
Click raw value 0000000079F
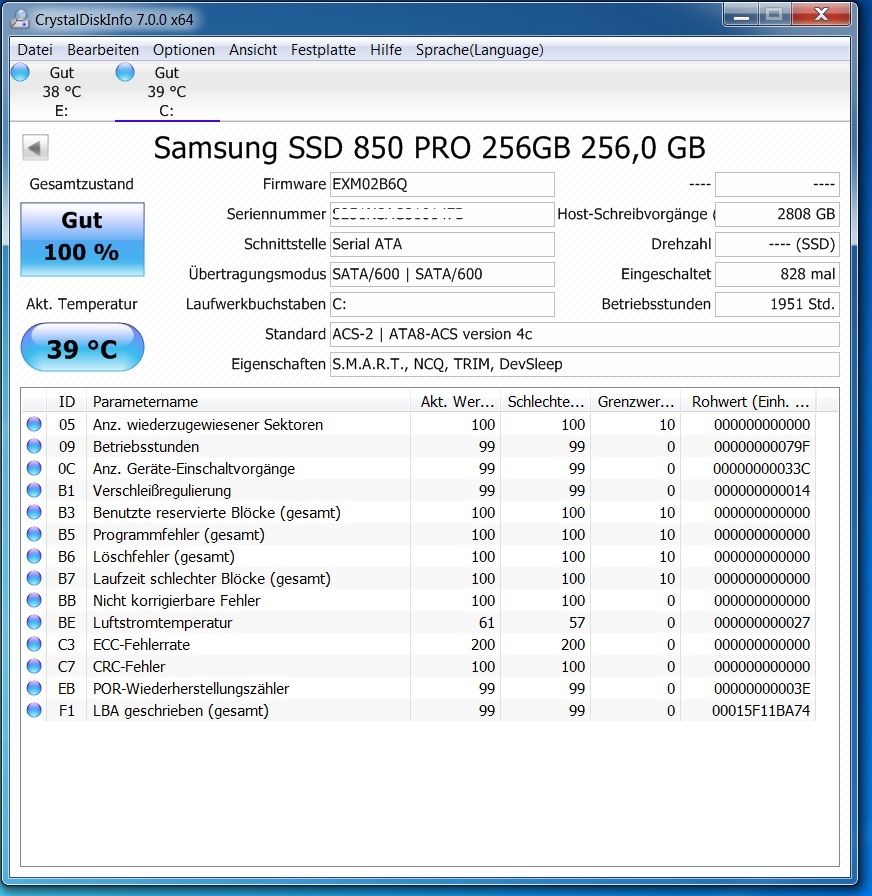[x=762, y=447]
